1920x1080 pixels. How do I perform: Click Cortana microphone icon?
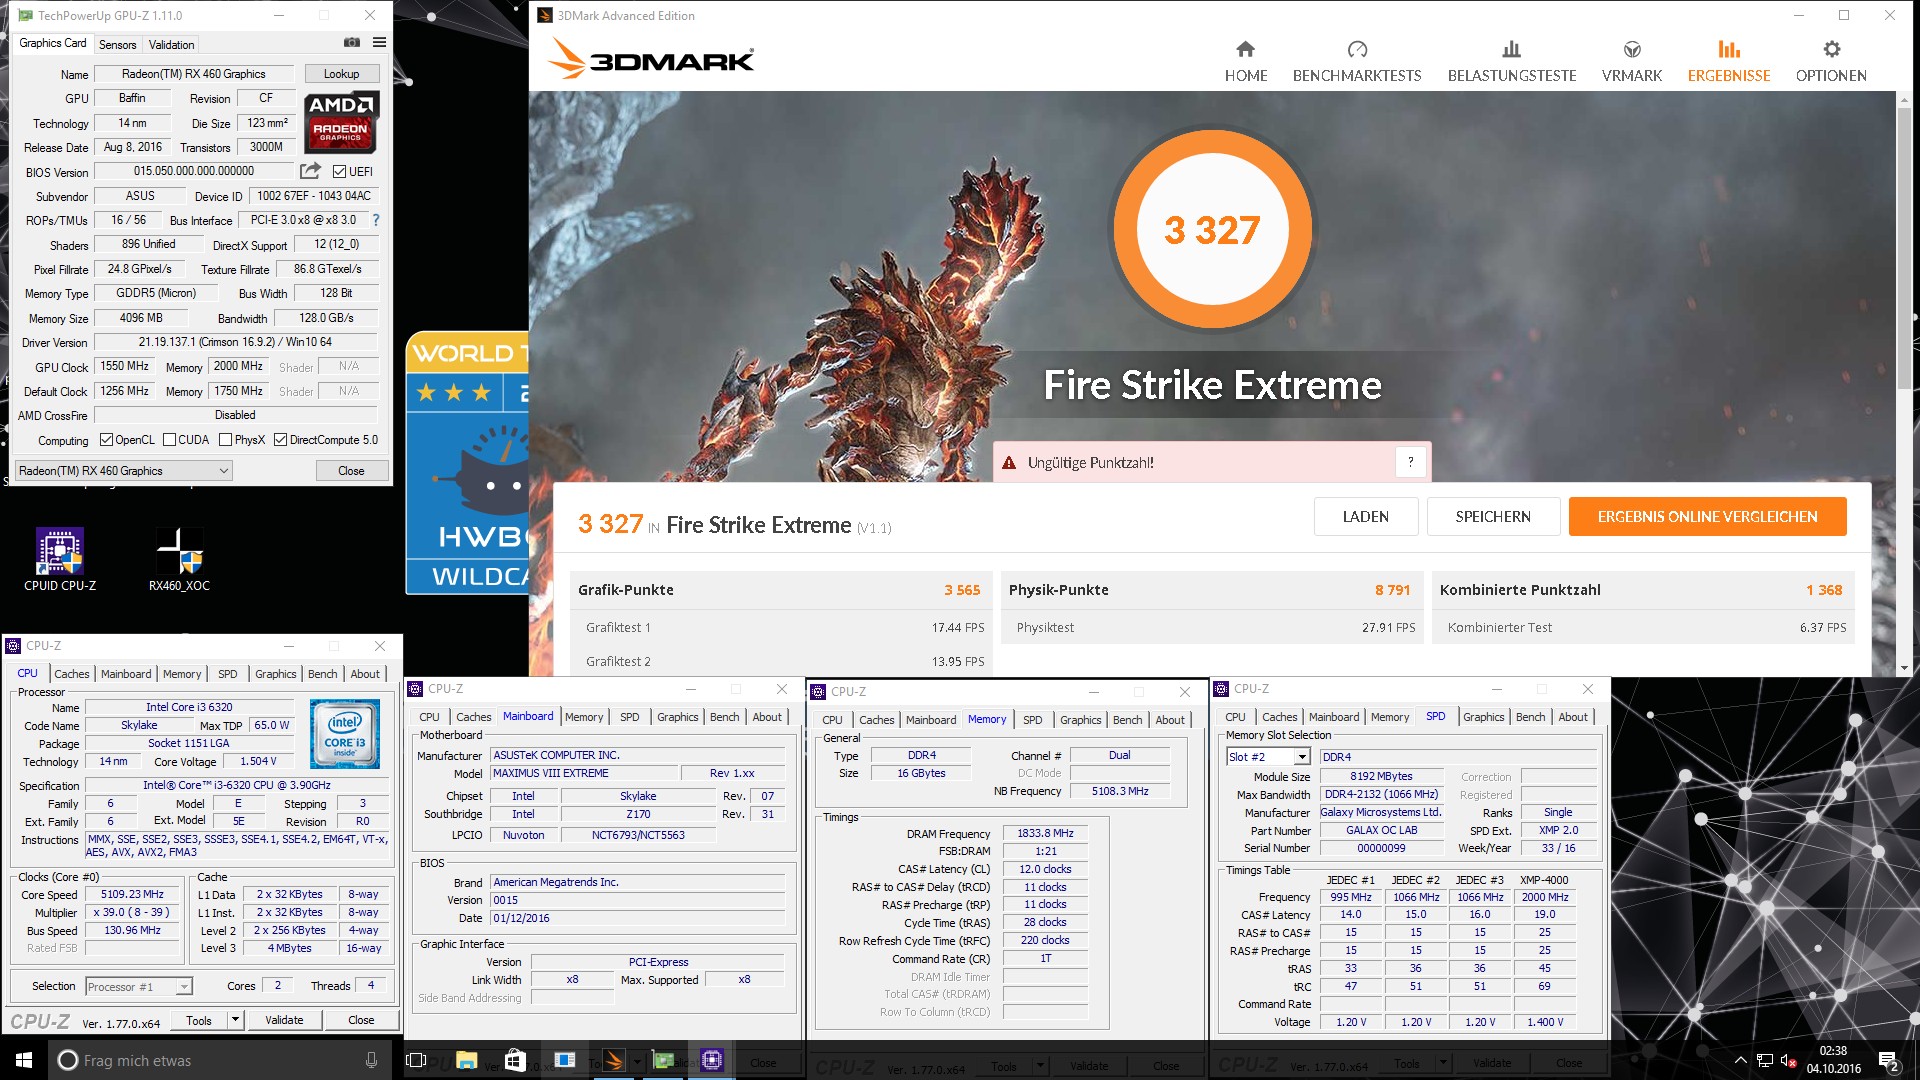(x=371, y=1060)
